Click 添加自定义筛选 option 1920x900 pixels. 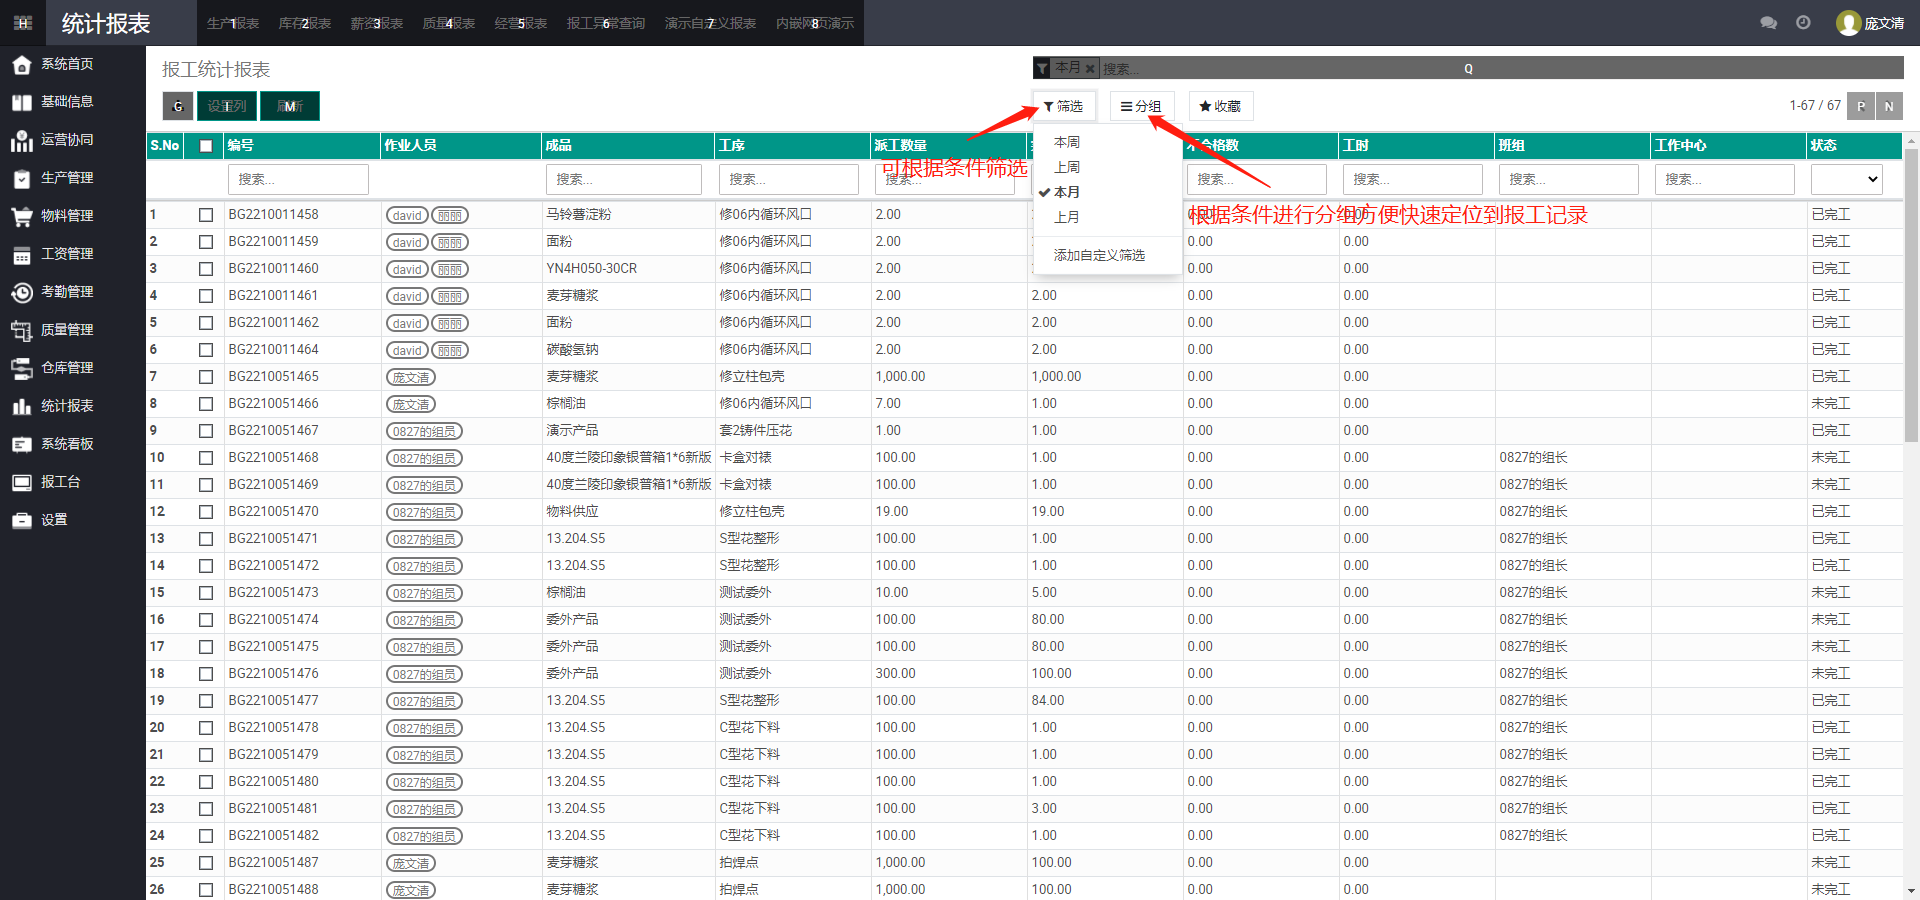tap(1099, 256)
